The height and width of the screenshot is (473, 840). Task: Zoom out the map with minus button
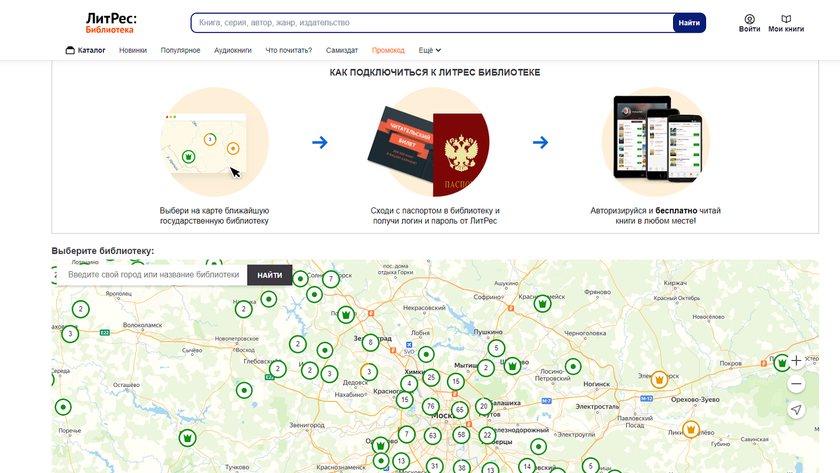pyautogui.click(x=796, y=384)
